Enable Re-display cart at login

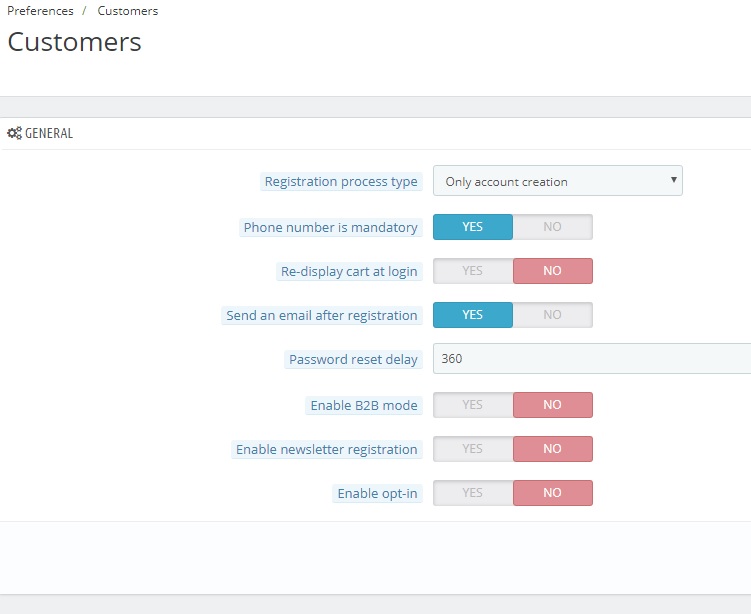click(x=473, y=271)
